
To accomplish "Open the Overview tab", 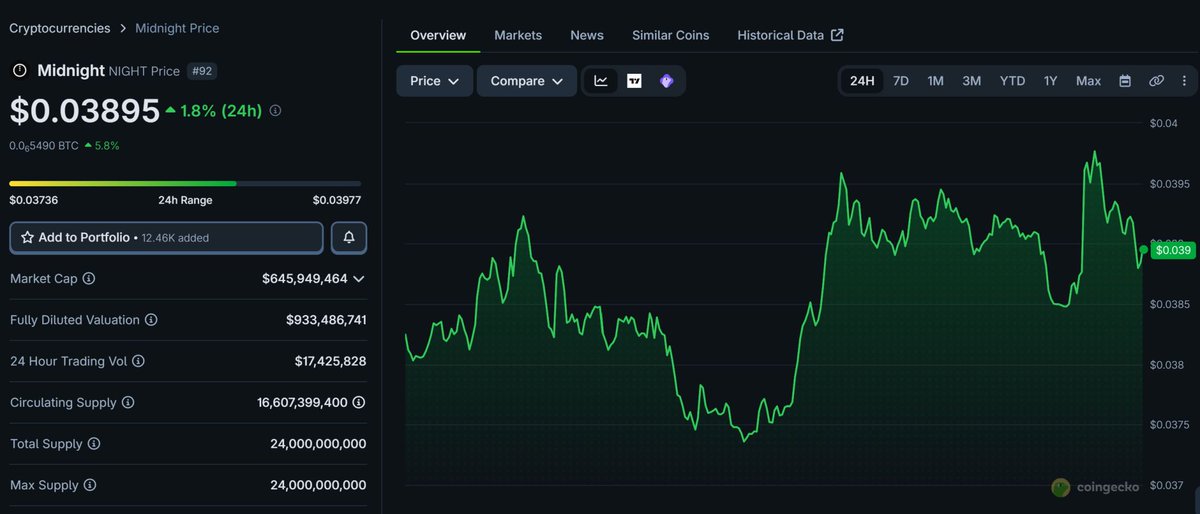I will click(438, 35).
